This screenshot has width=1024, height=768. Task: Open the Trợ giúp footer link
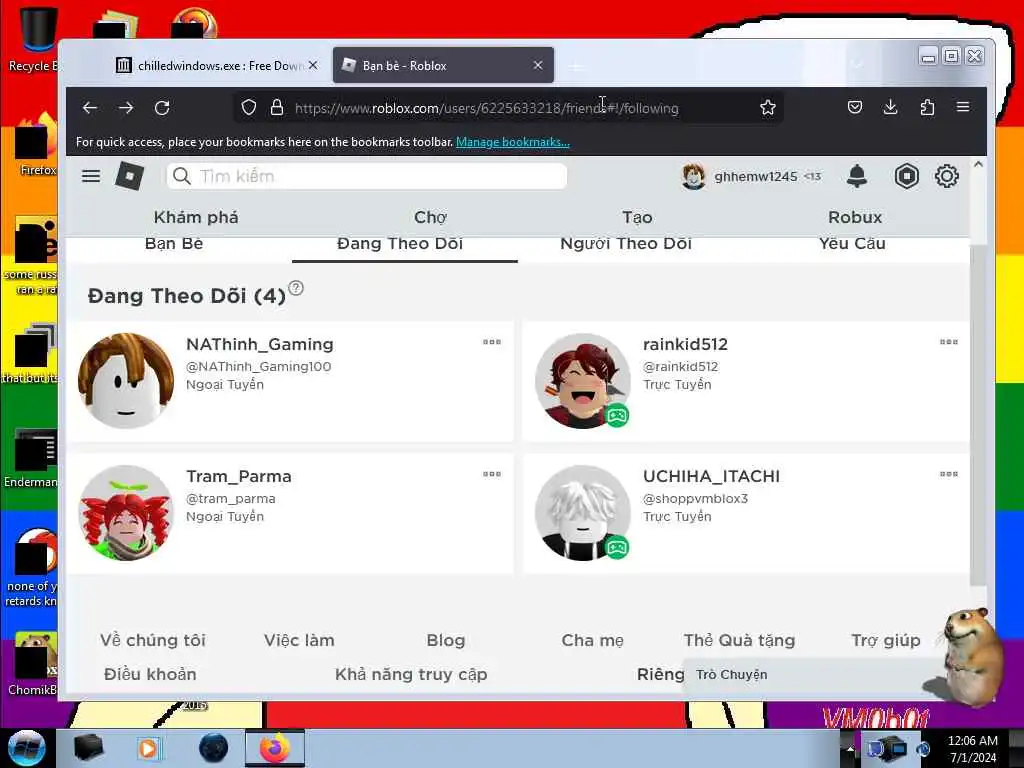(x=886, y=641)
